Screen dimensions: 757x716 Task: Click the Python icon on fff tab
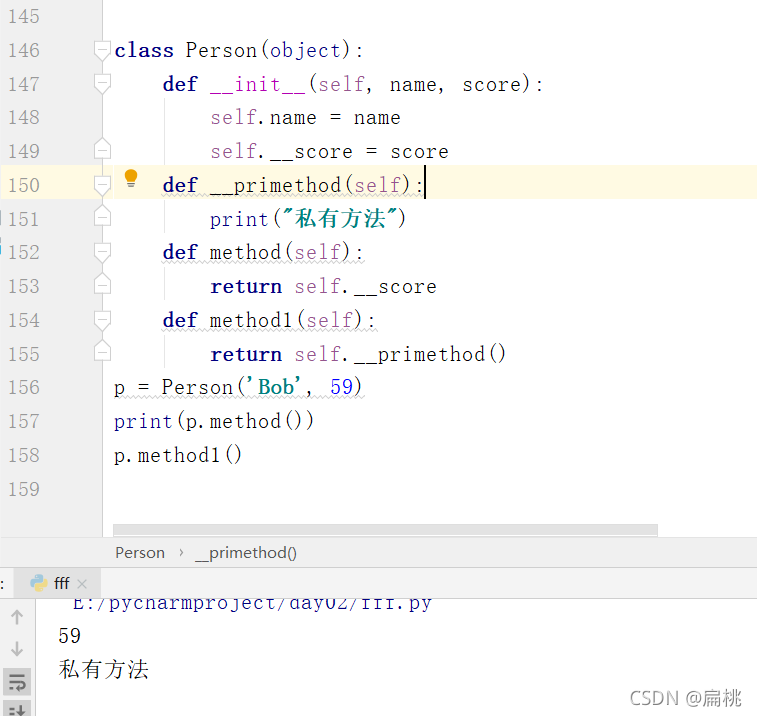[39, 583]
